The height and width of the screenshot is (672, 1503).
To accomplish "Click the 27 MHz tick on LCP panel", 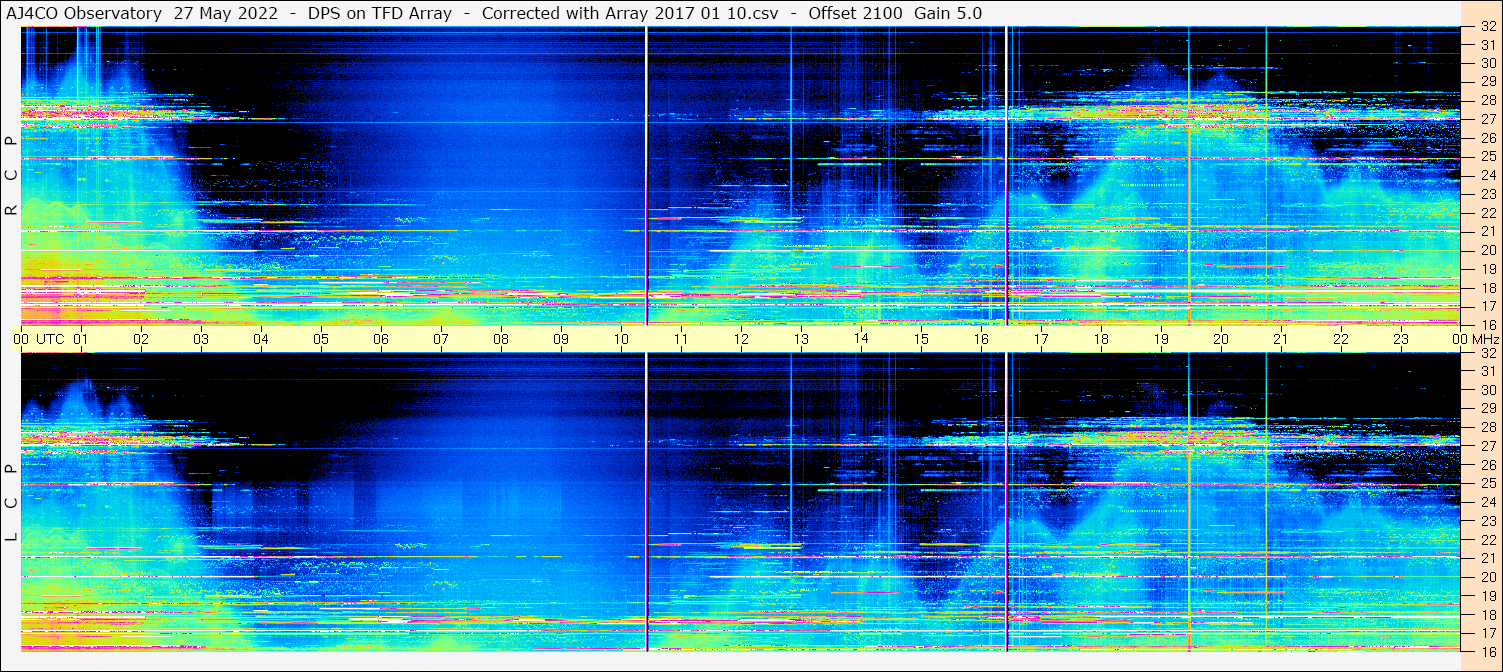I will coord(1487,446).
